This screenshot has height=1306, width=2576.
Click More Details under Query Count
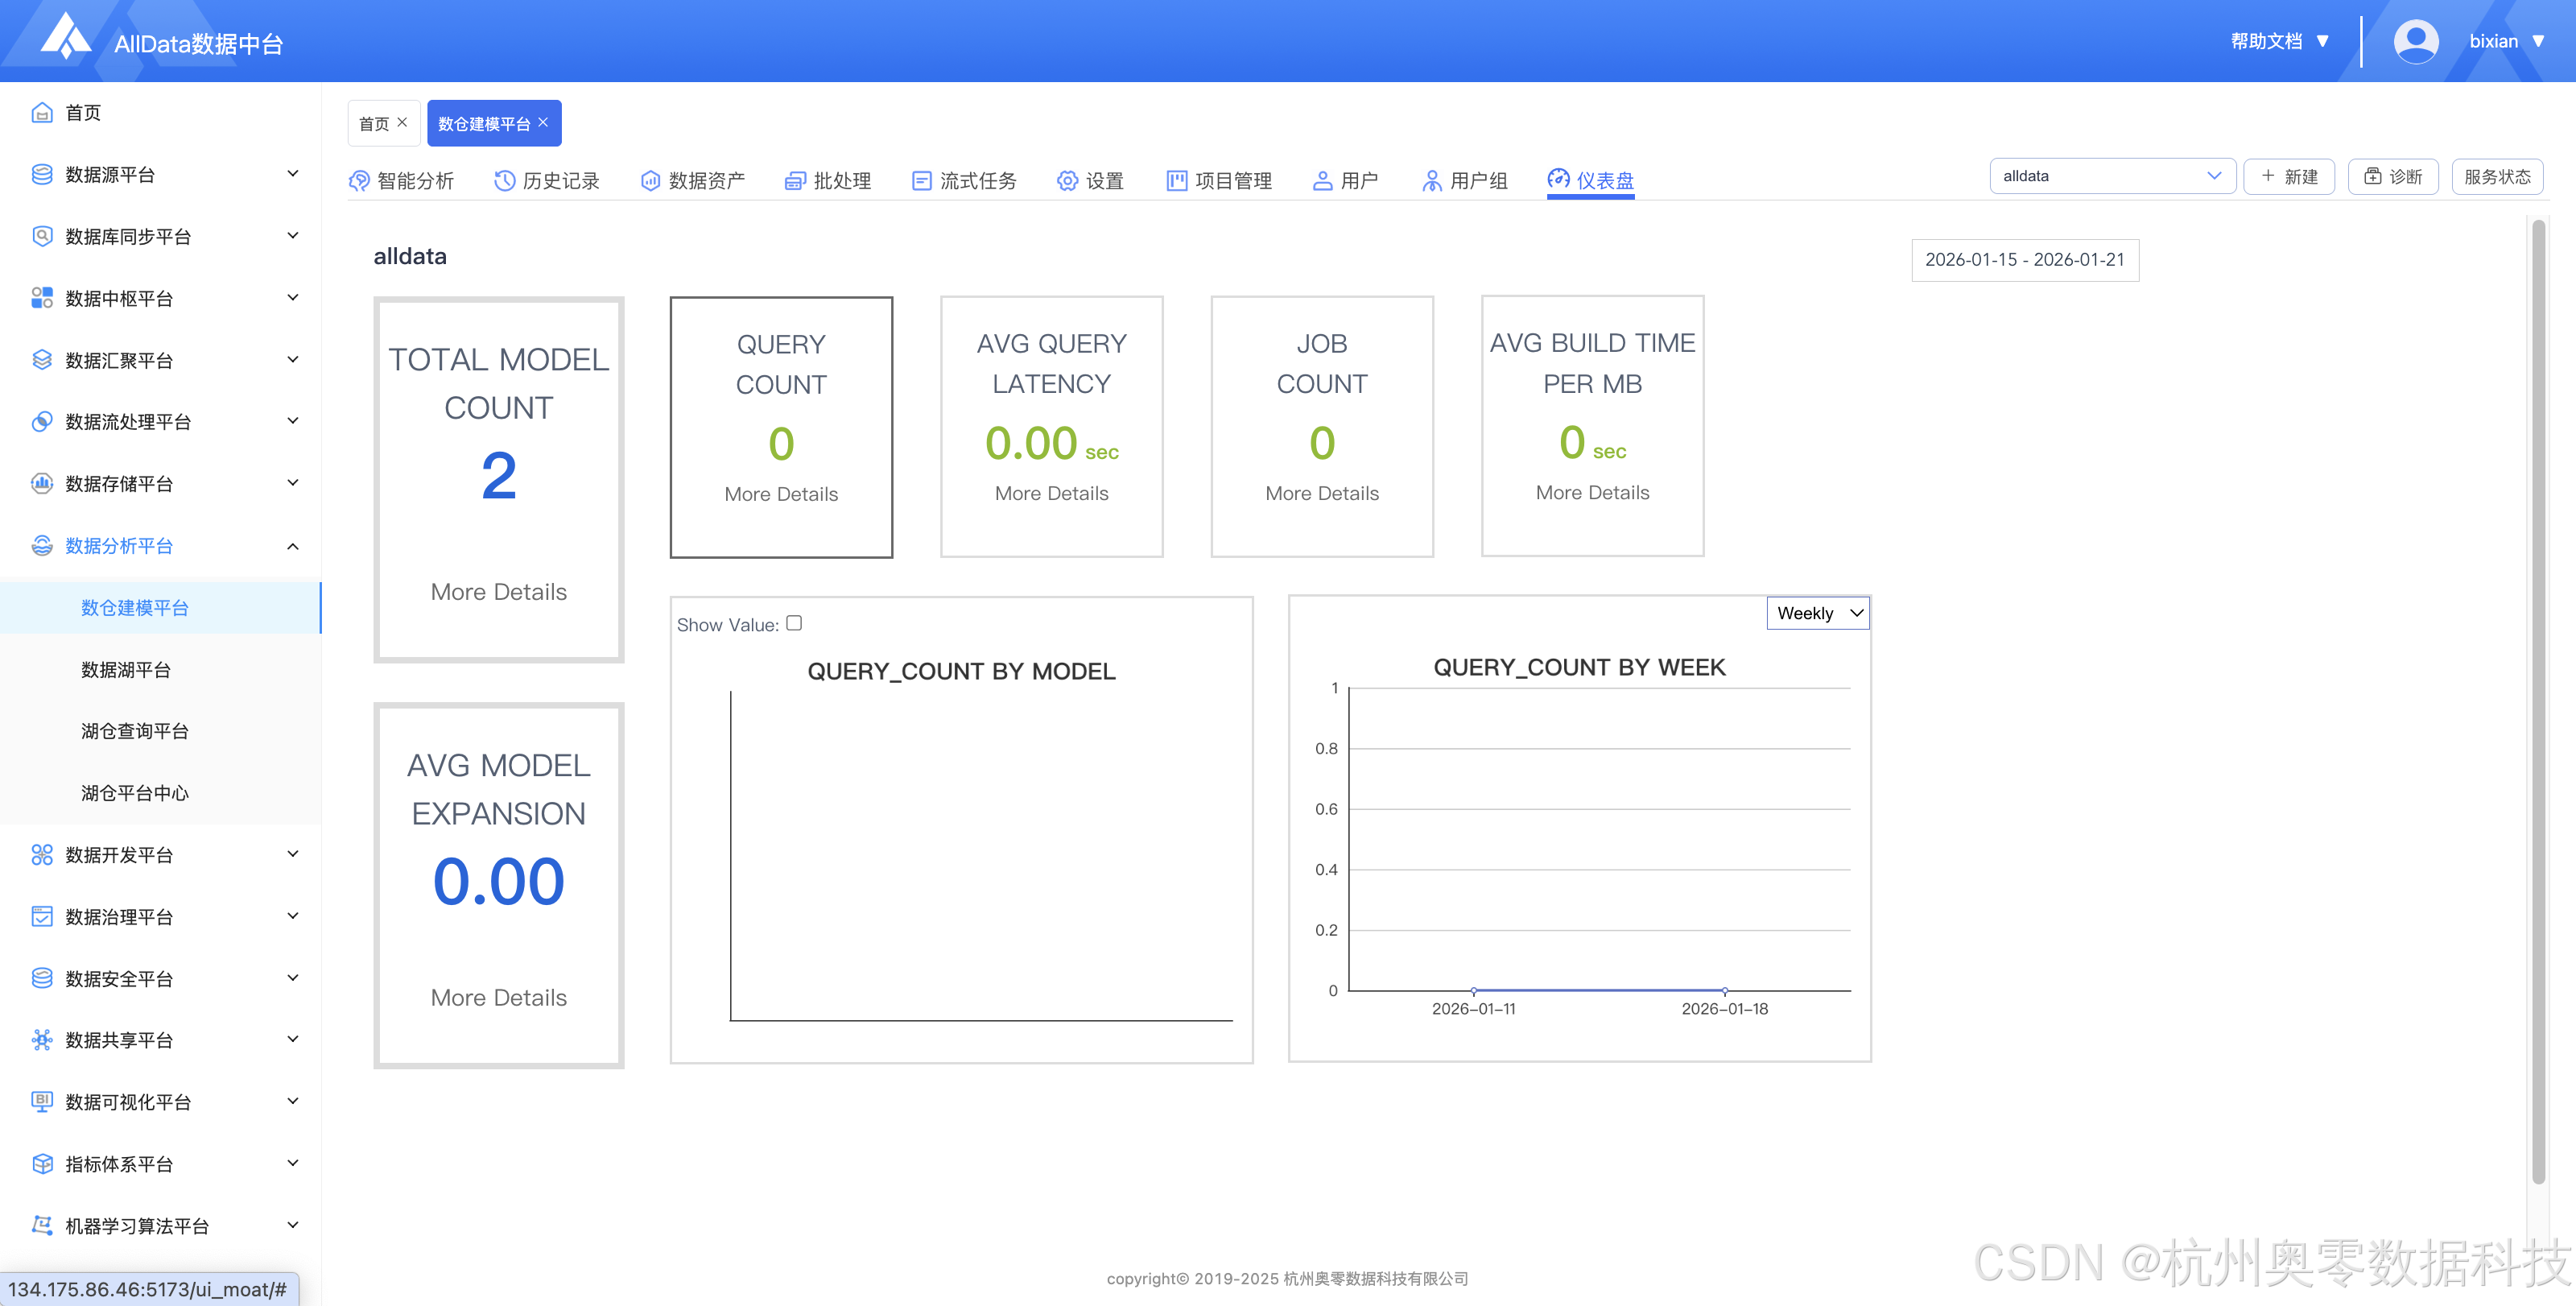[x=781, y=494]
